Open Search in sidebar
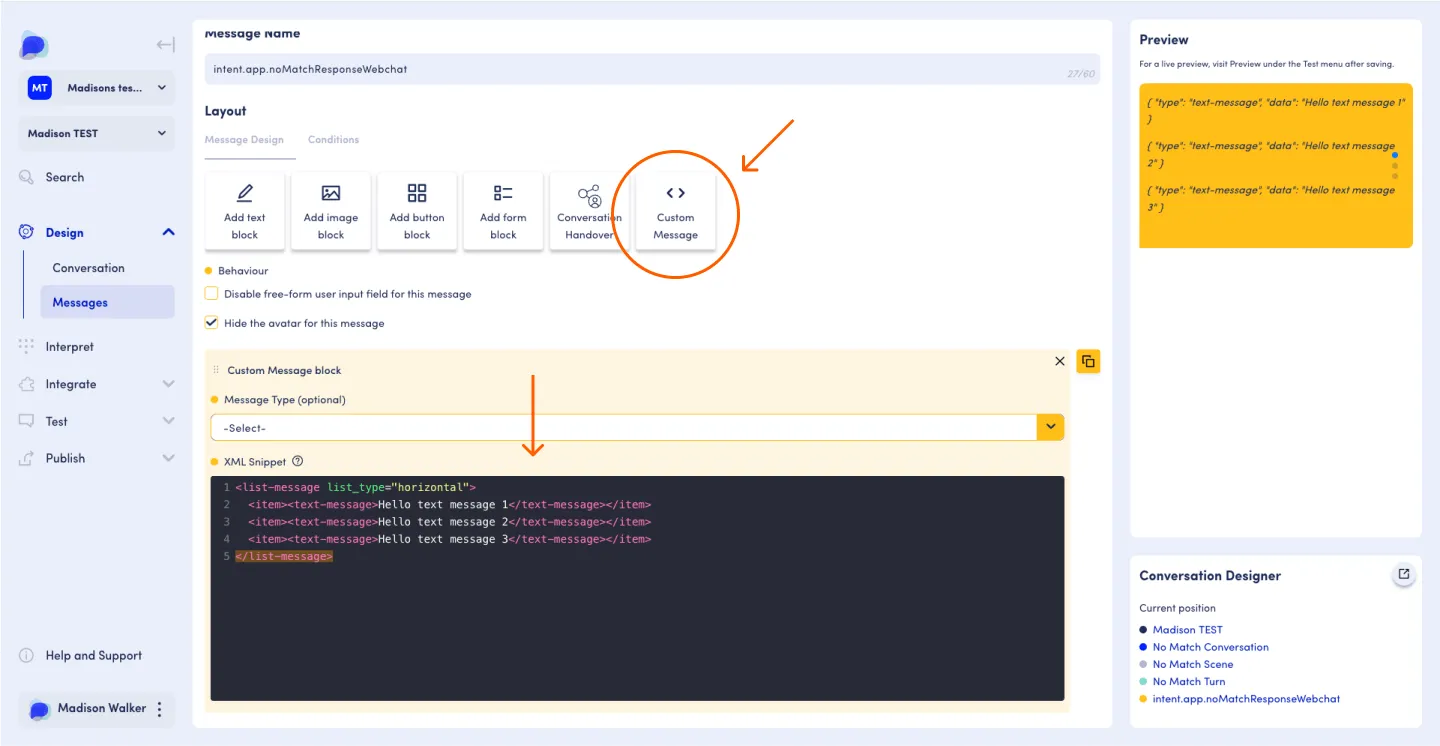Image resolution: width=1440 pixels, height=746 pixels. point(65,177)
